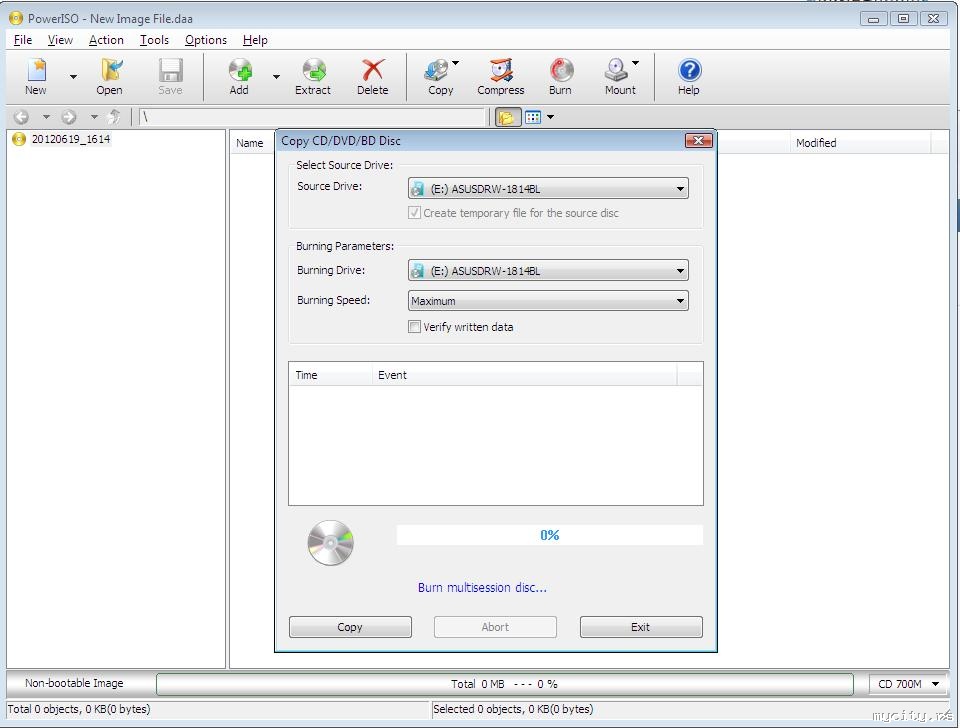
Task: Click the Burn multisession disc link
Action: 482,587
